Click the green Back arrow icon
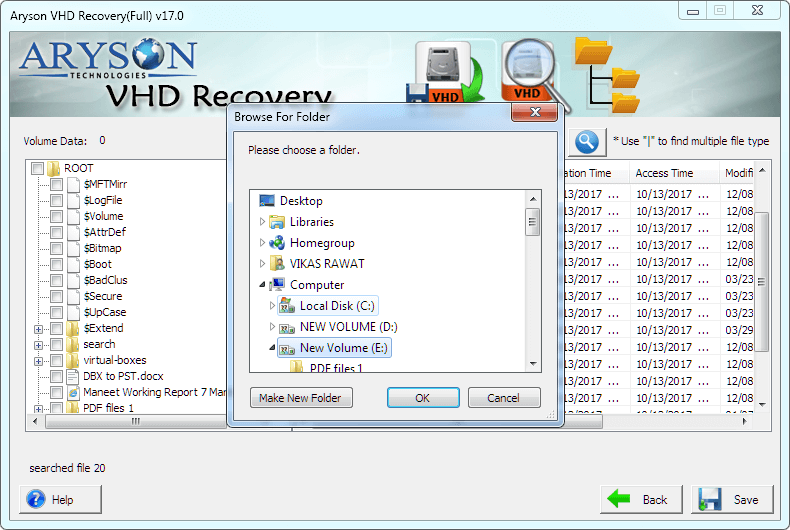Viewport: 790px width, 530px height. click(x=619, y=499)
